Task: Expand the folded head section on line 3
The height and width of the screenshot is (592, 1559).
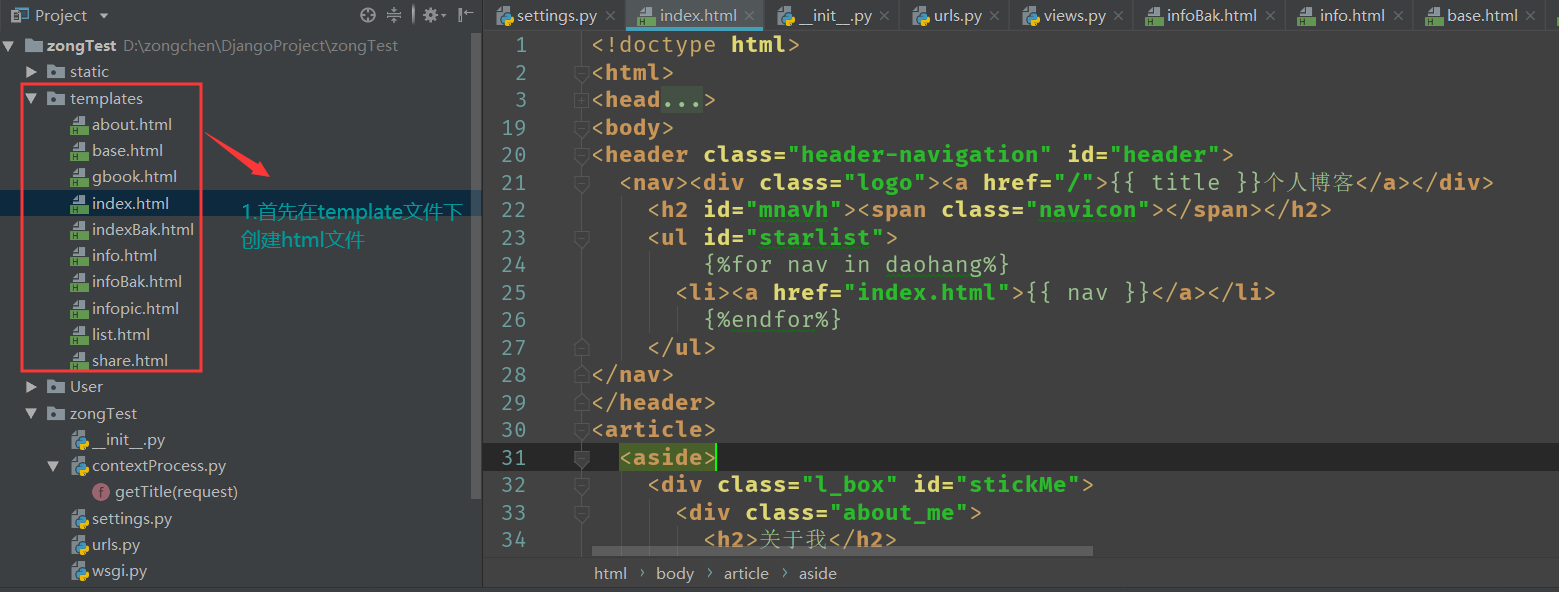Action: pos(581,100)
